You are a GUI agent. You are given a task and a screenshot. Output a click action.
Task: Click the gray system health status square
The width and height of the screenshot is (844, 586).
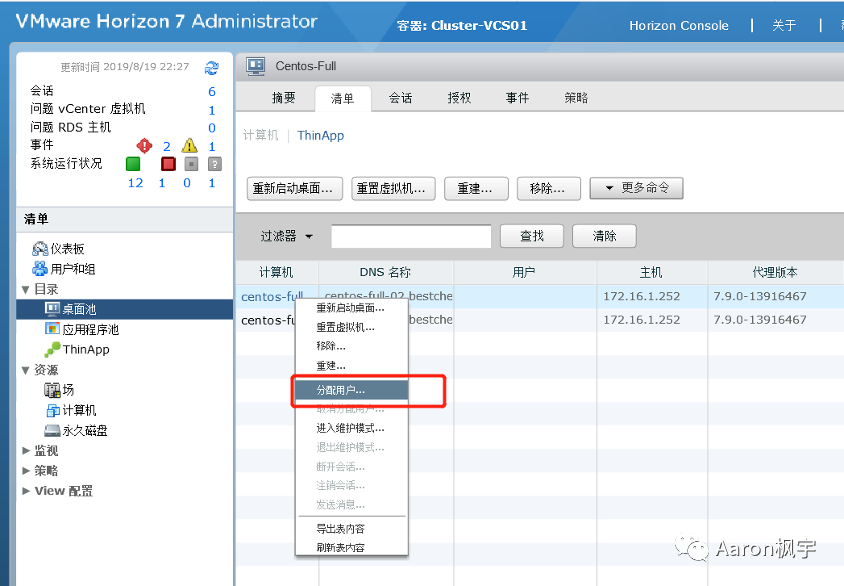(191, 164)
